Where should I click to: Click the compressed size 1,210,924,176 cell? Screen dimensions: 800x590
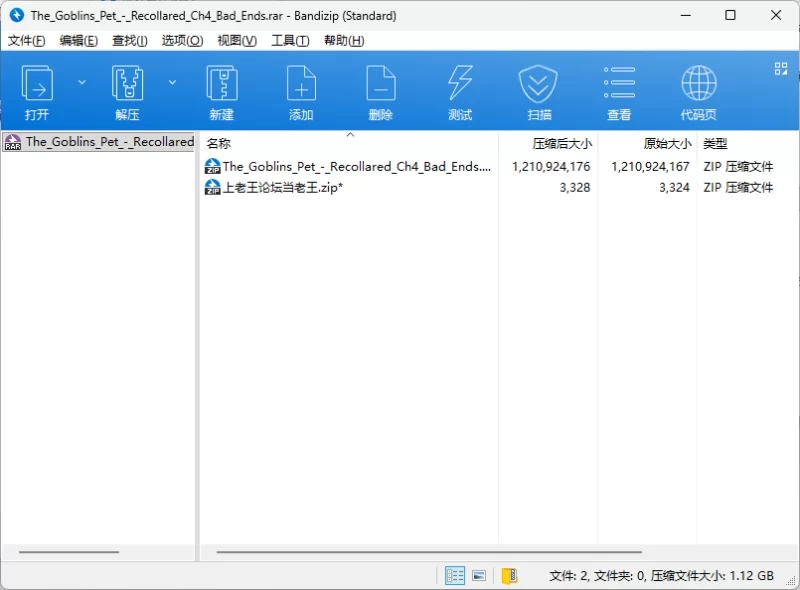pyautogui.click(x=551, y=166)
